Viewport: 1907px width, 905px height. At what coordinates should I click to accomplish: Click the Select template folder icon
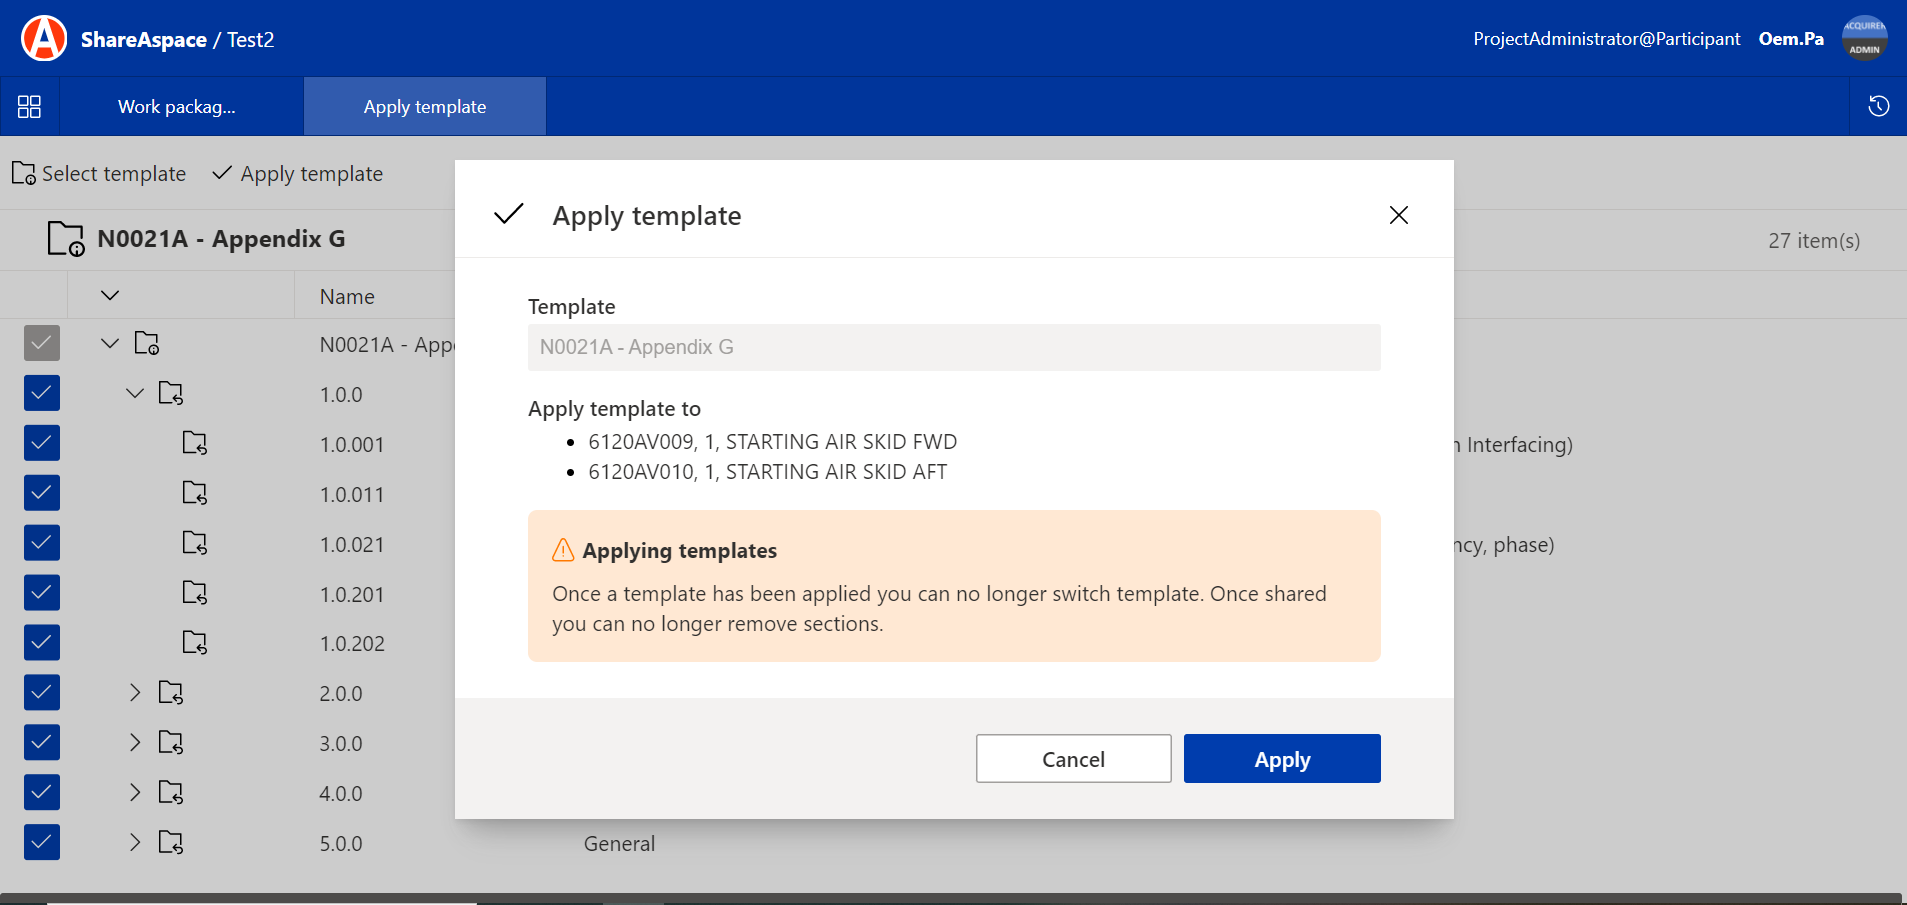click(x=24, y=174)
